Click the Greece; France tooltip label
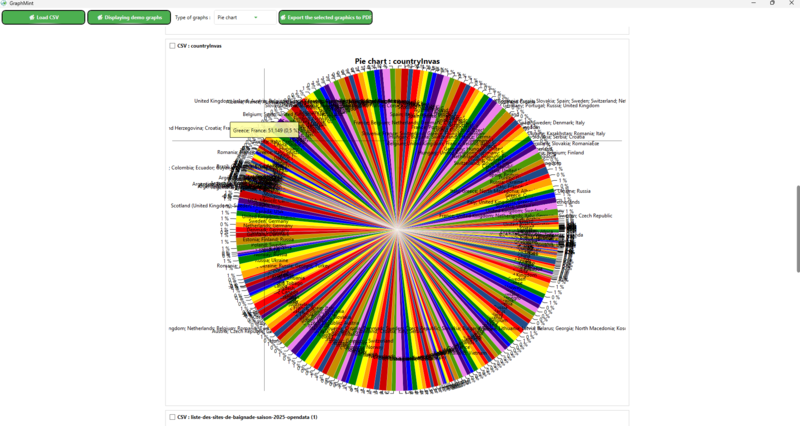 click(265, 130)
